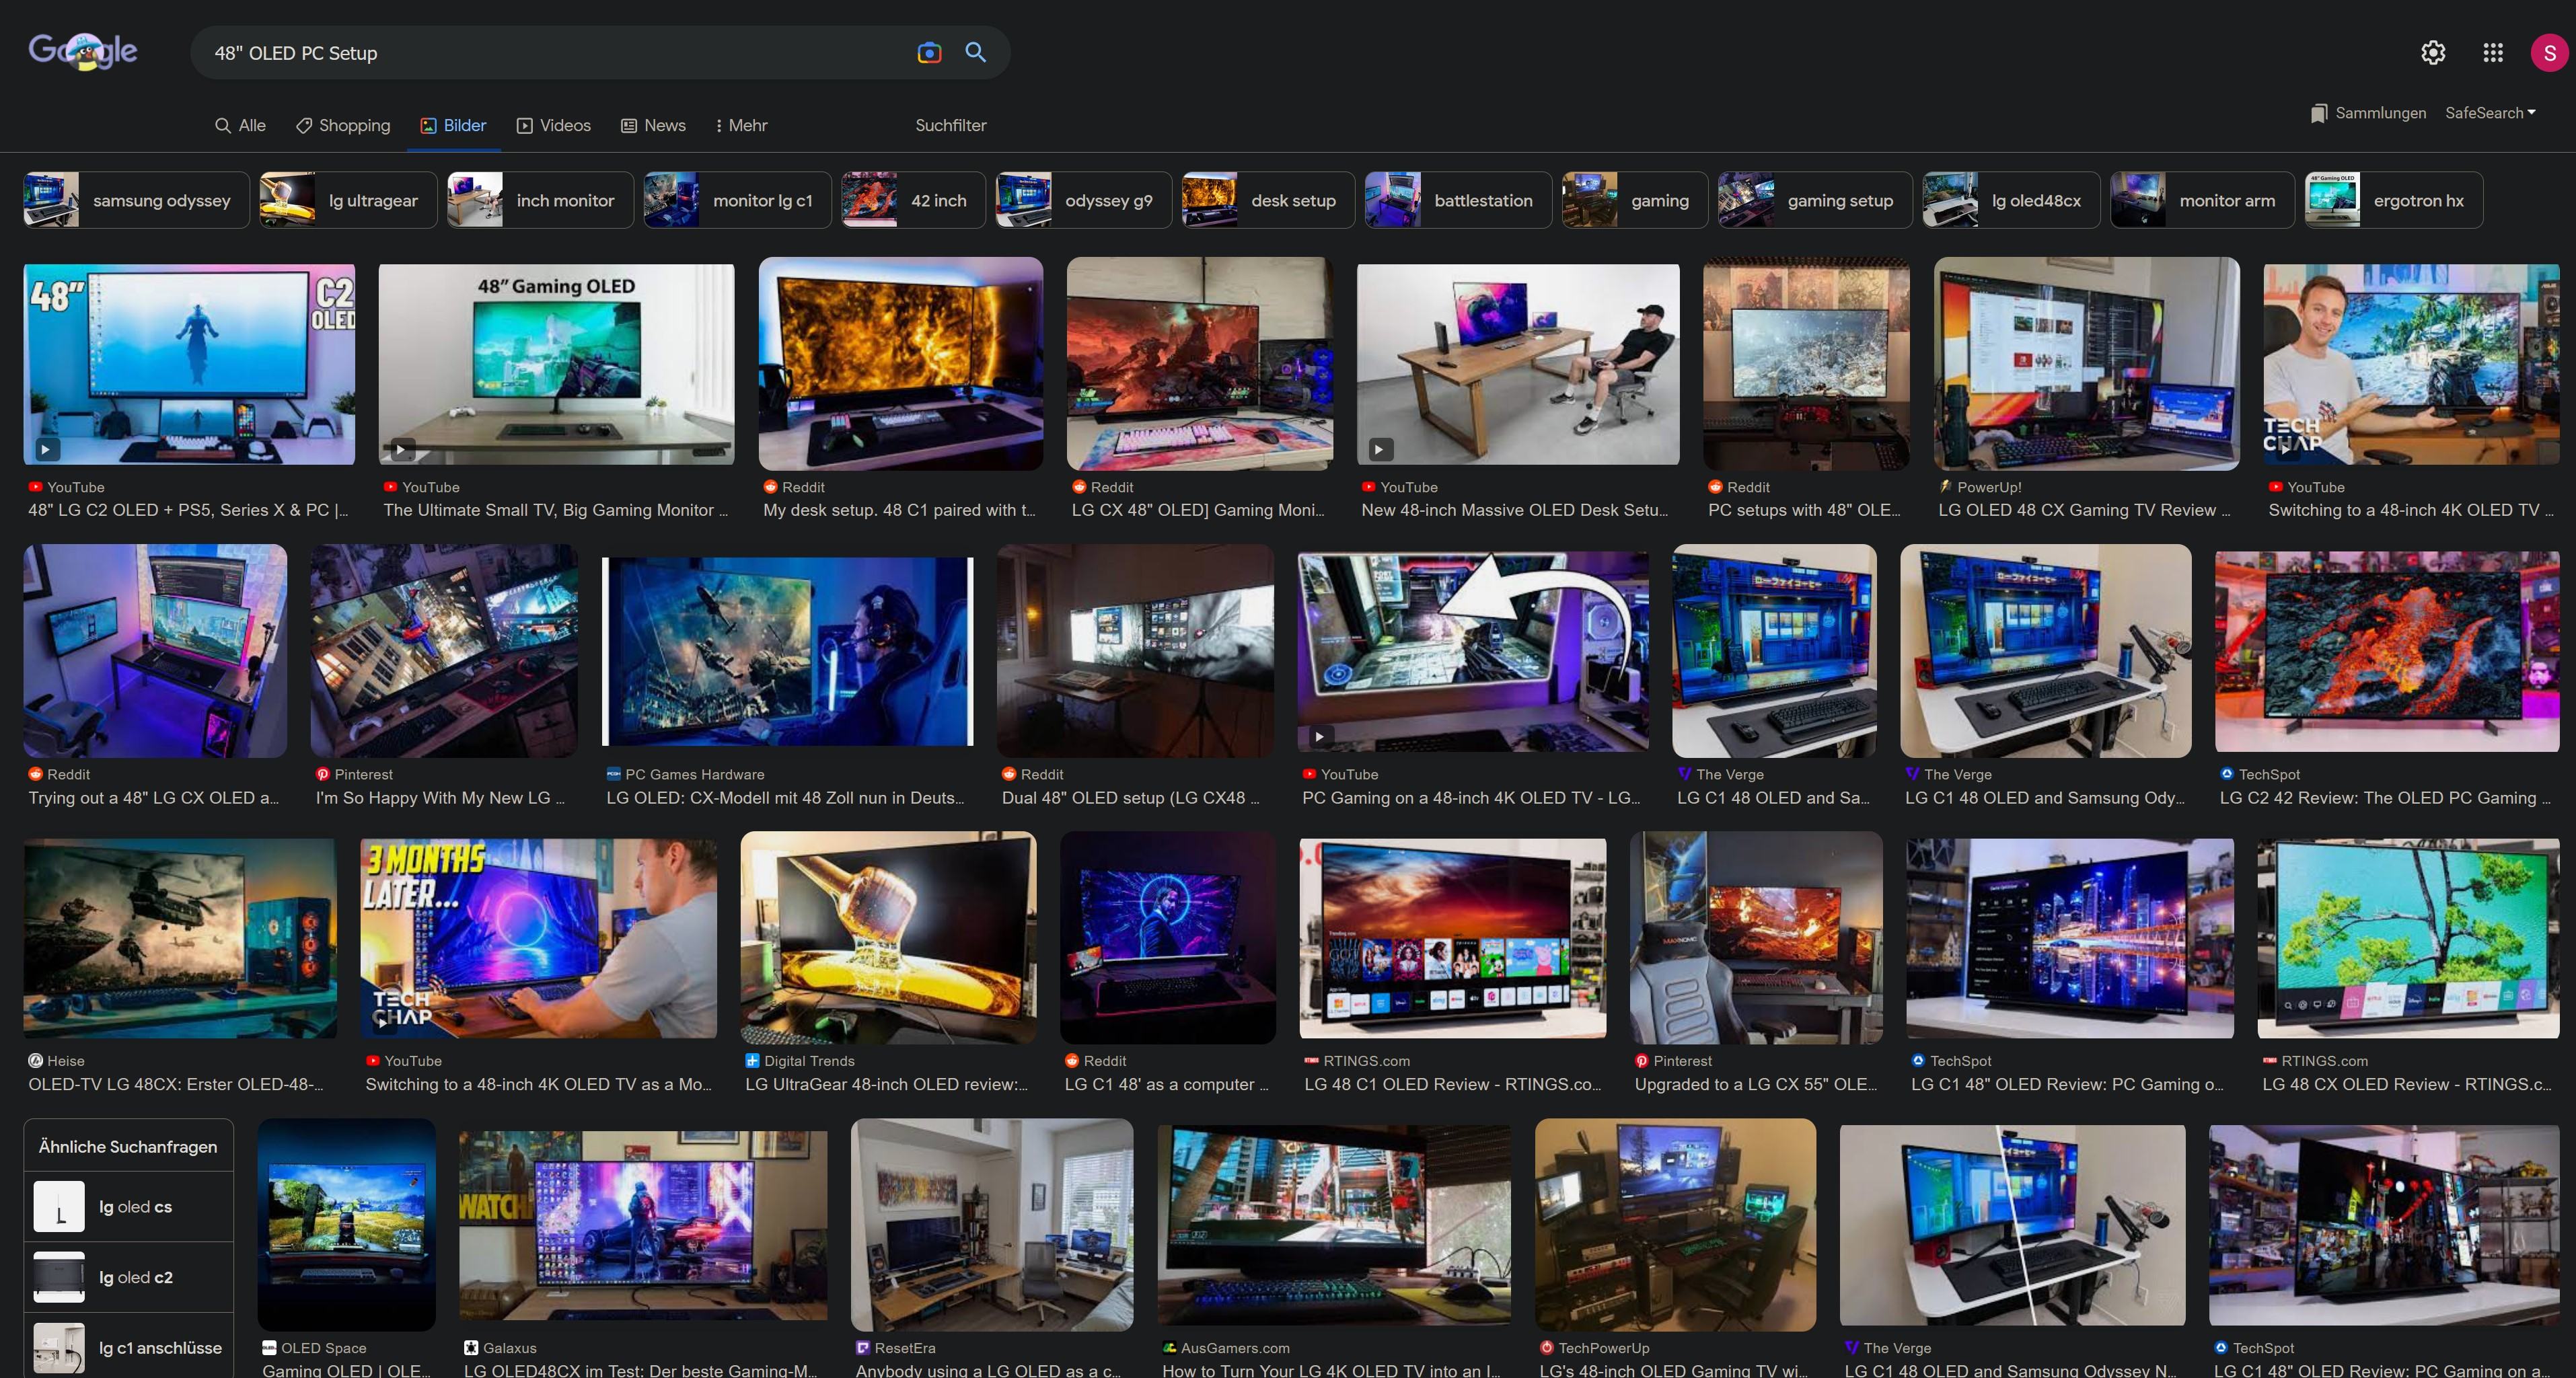The height and width of the screenshot is (1378, 2576).
Task: Open 'LG C1 48' as a computer' Reddit image
Action: click(1168, 938)
